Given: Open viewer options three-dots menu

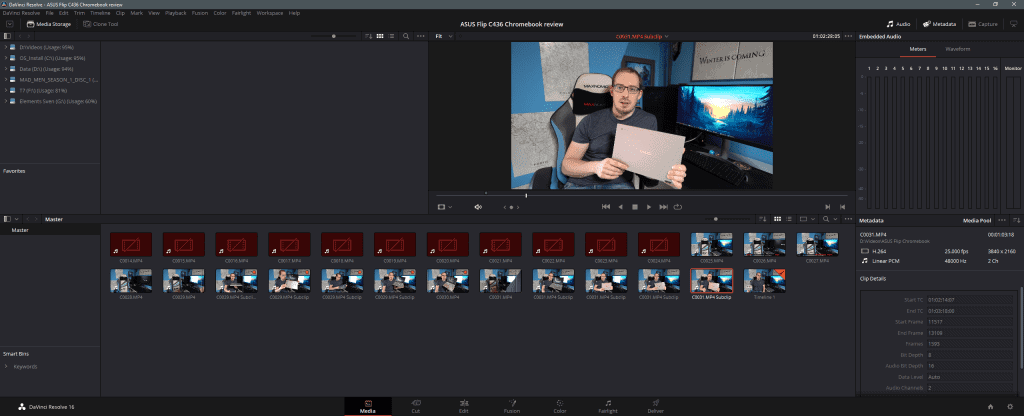Looking at the screenshot, I should coord(848,36).
